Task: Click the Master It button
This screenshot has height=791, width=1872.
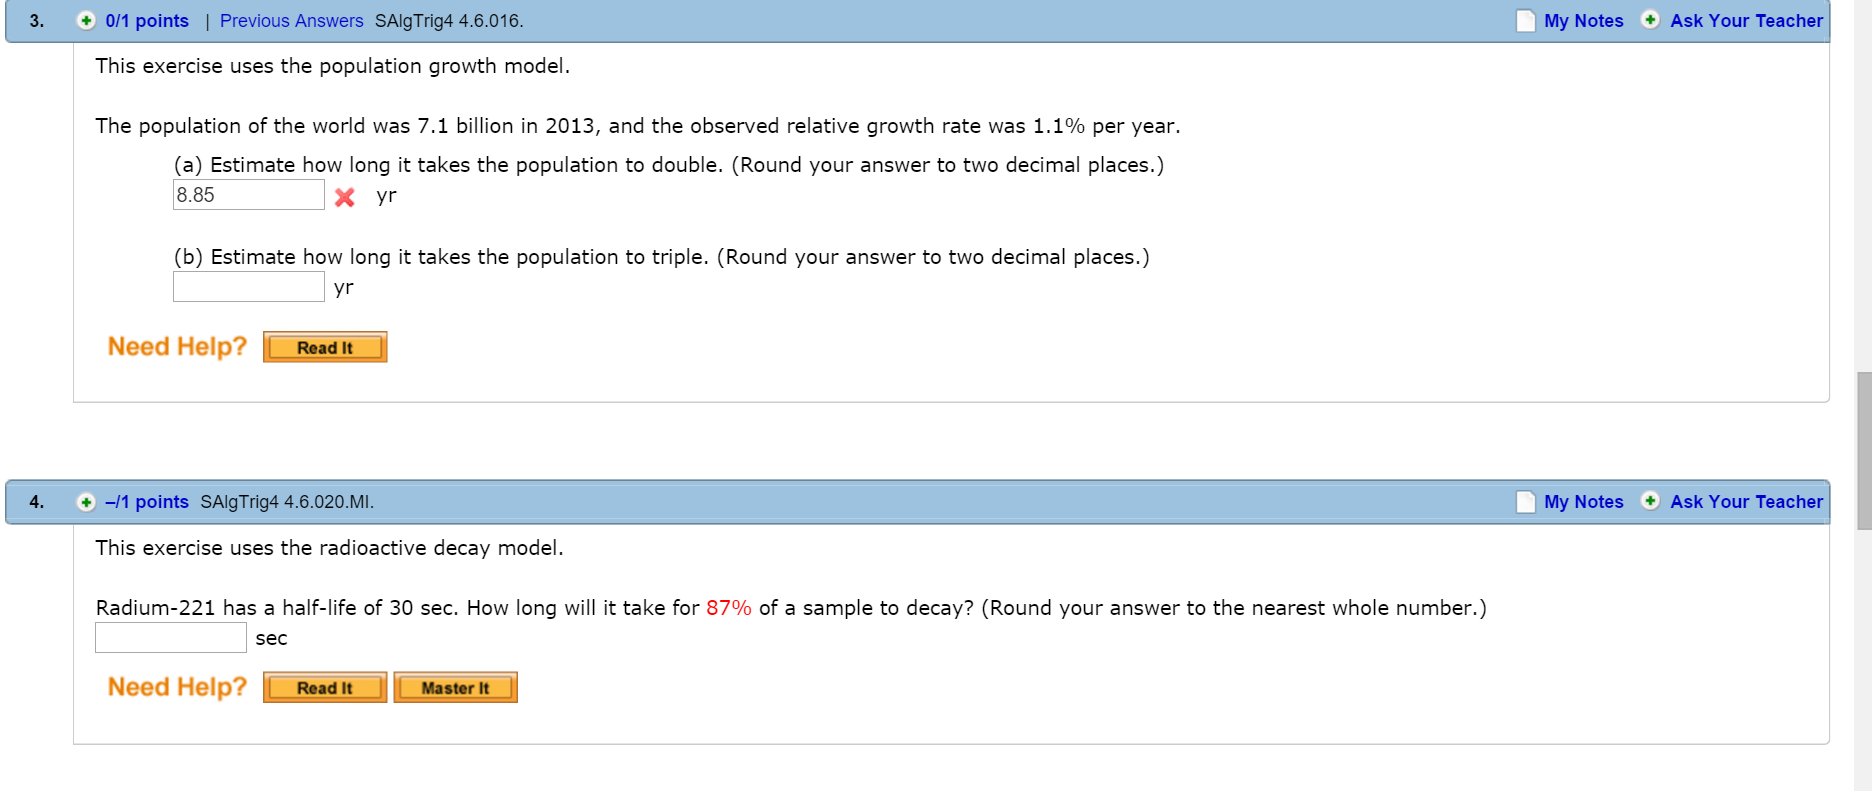Action: [455, 688]
